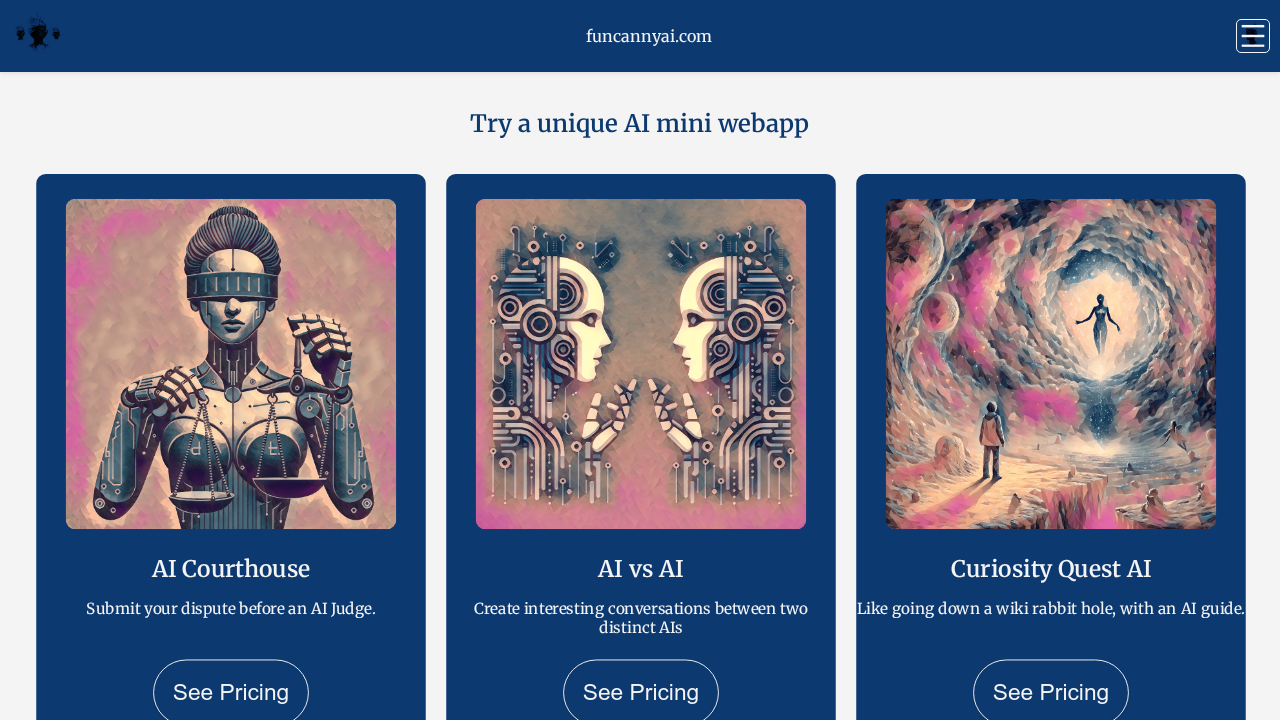Image resolution: width=1280 pixels, height=720 pixels.
Task: Click the floating figure in vortex artwork
Action: tap(1099, 322)
